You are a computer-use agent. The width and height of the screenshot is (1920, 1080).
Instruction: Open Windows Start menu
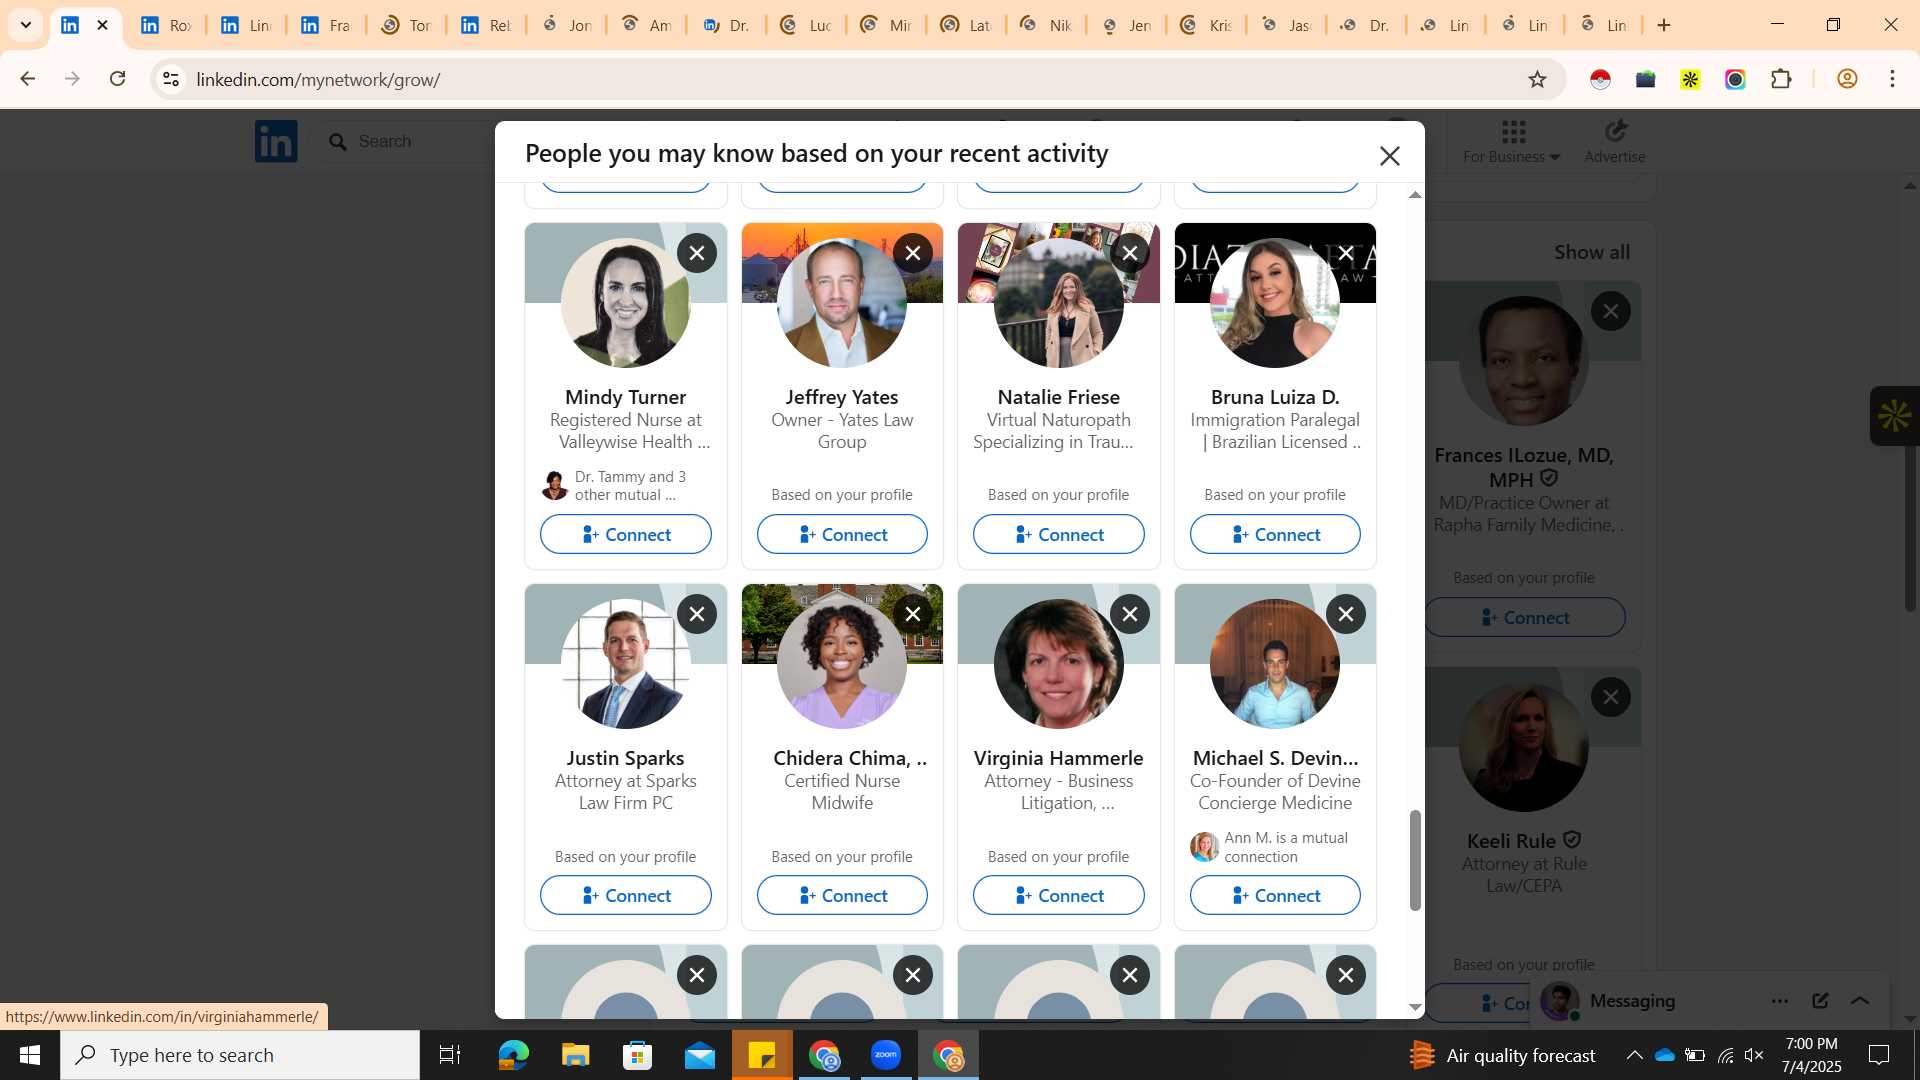(x=30, y=1055)
